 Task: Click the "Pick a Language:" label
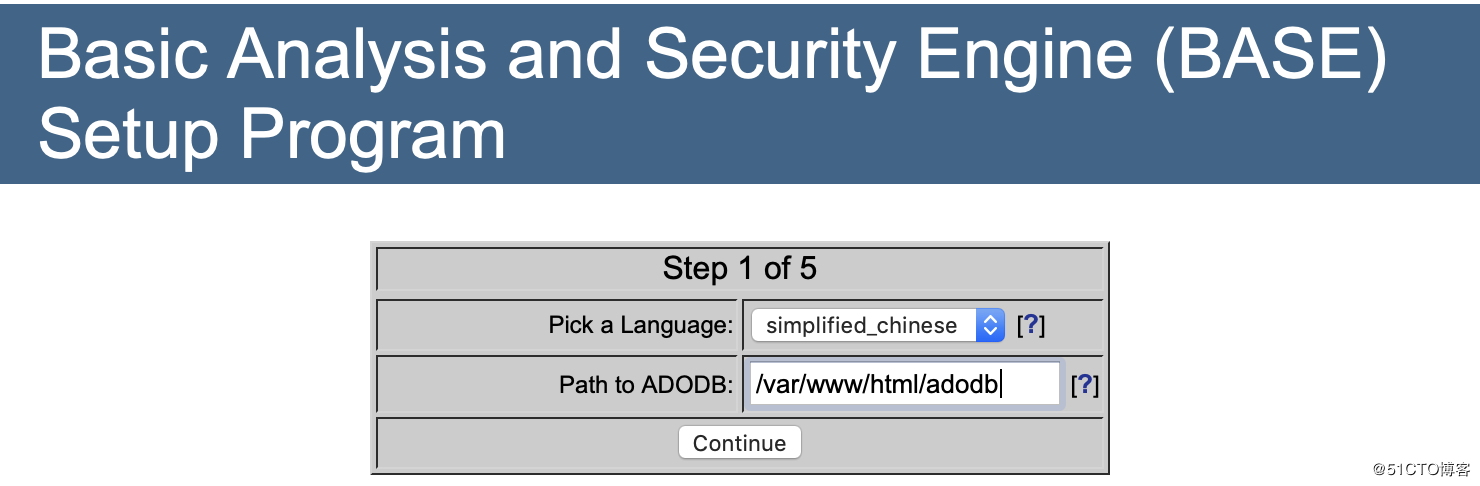(x=640, y=325)
